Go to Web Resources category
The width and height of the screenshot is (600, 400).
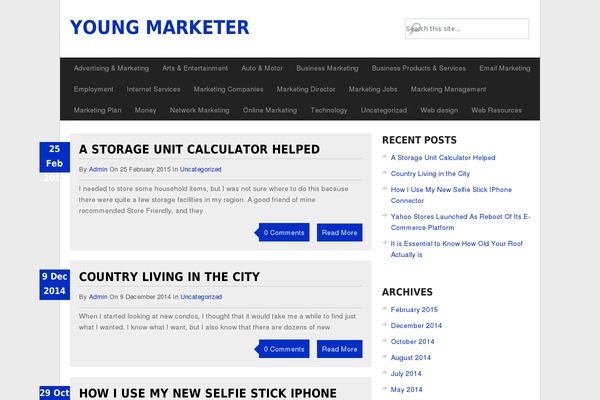click(x=496, y=110)
